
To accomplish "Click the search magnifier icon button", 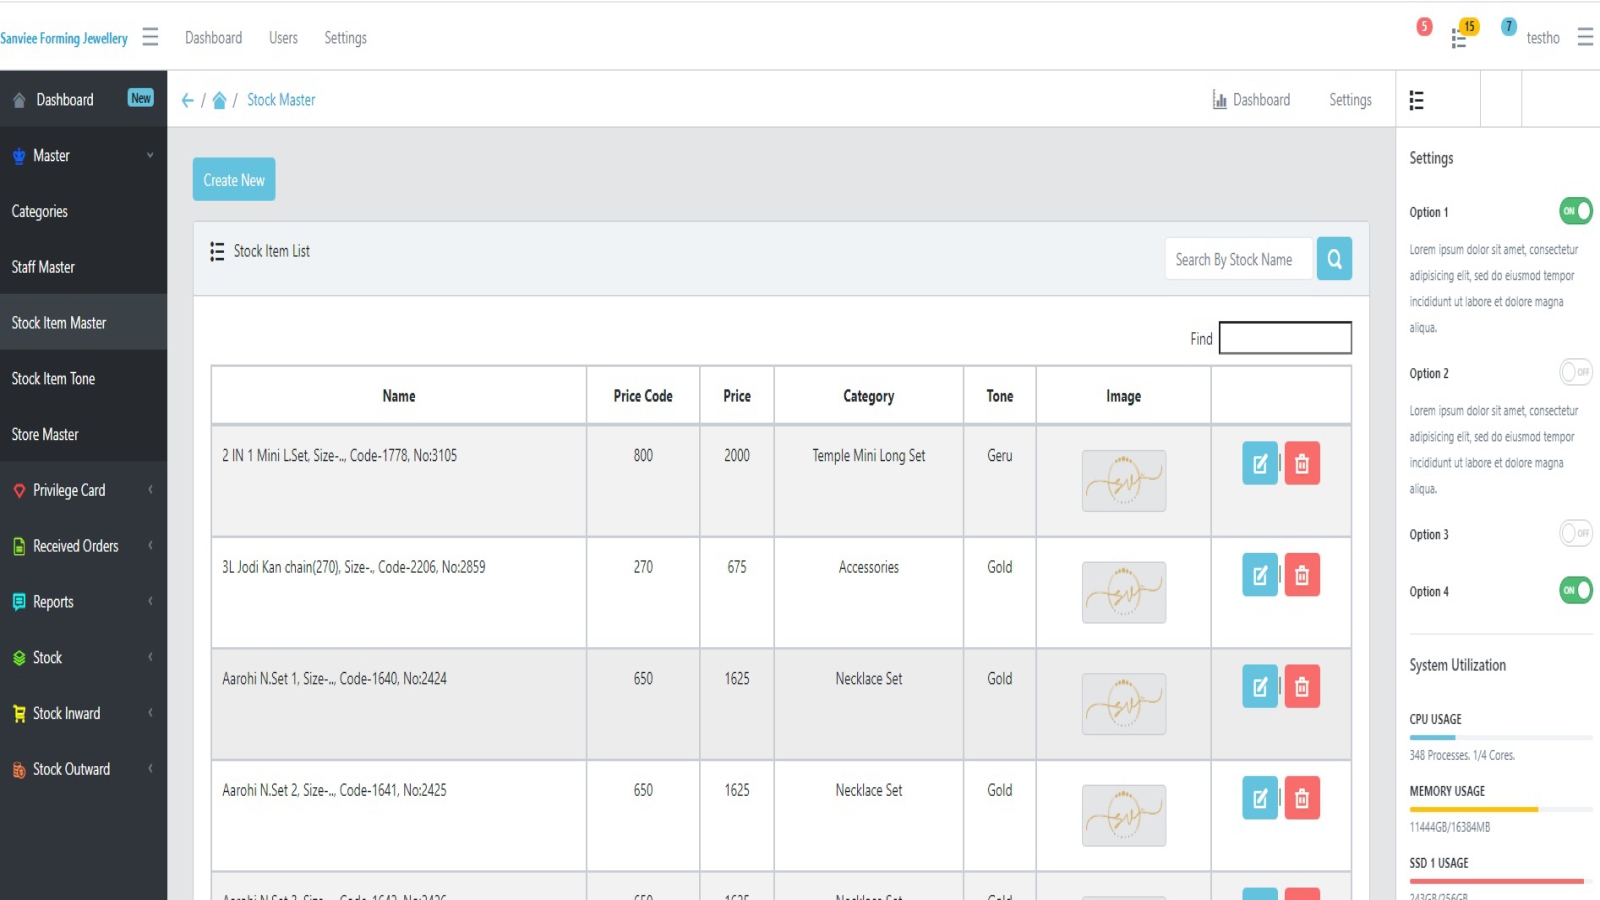I will point(1334,259).
